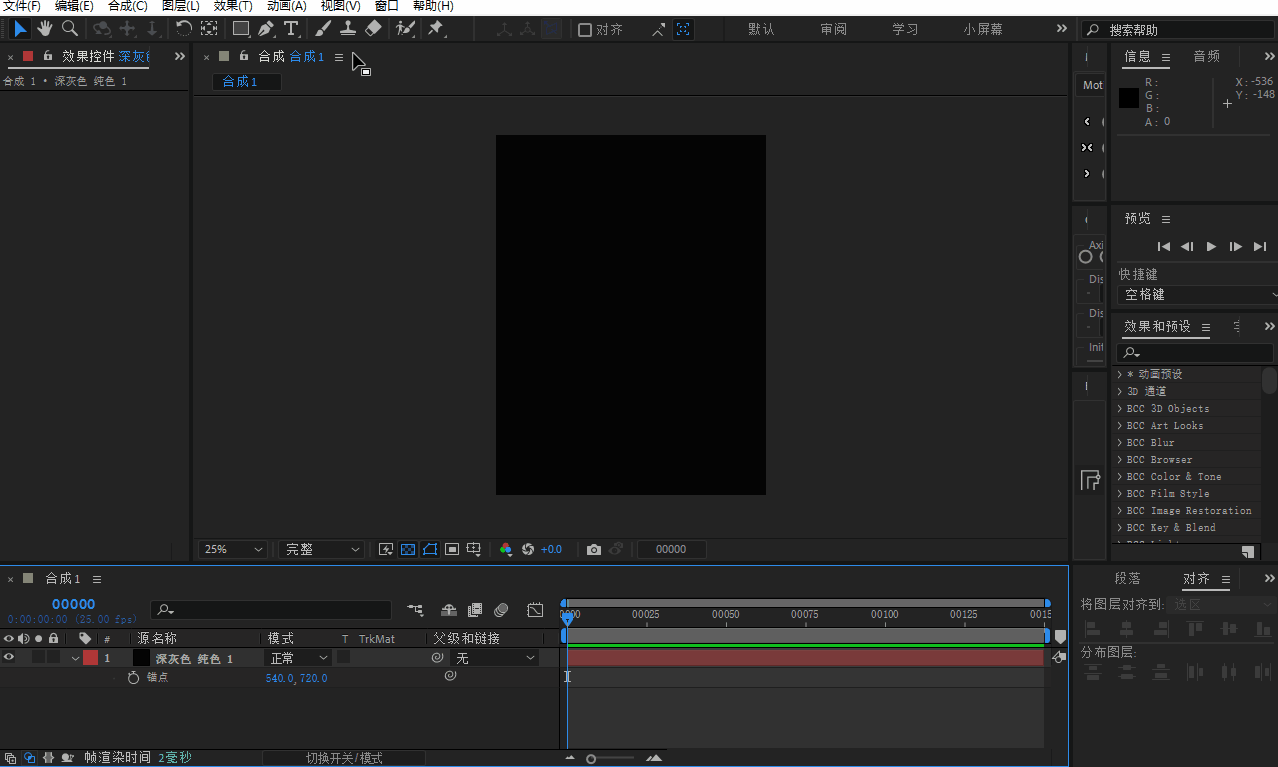Activate the Puppet Pin tool
Viewport: 1278px width, 767px height.
pos(436,29)
